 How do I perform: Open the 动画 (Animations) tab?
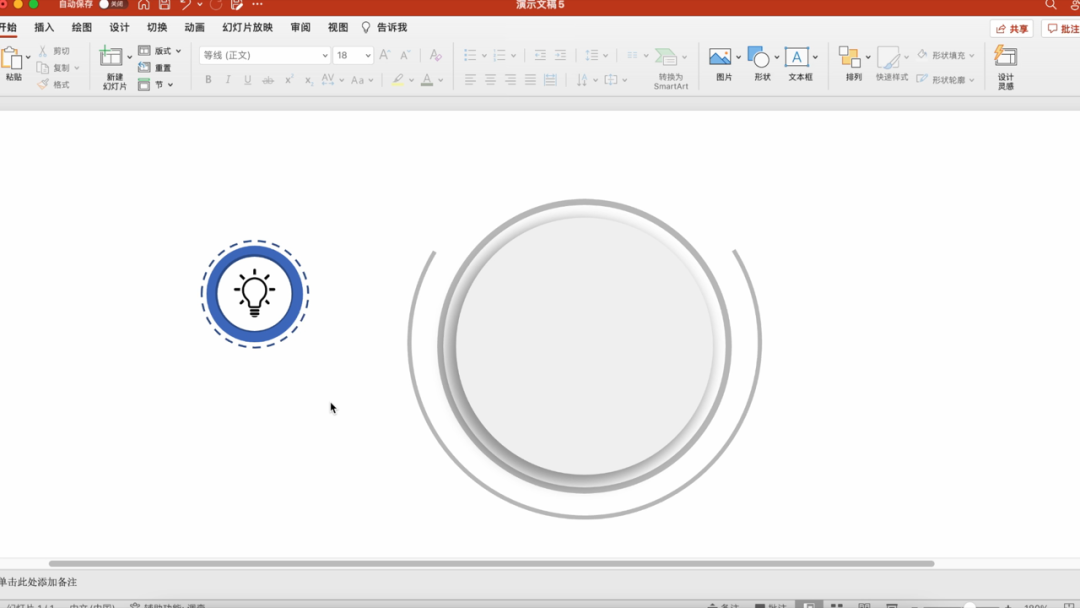click(x=194, y=28)
